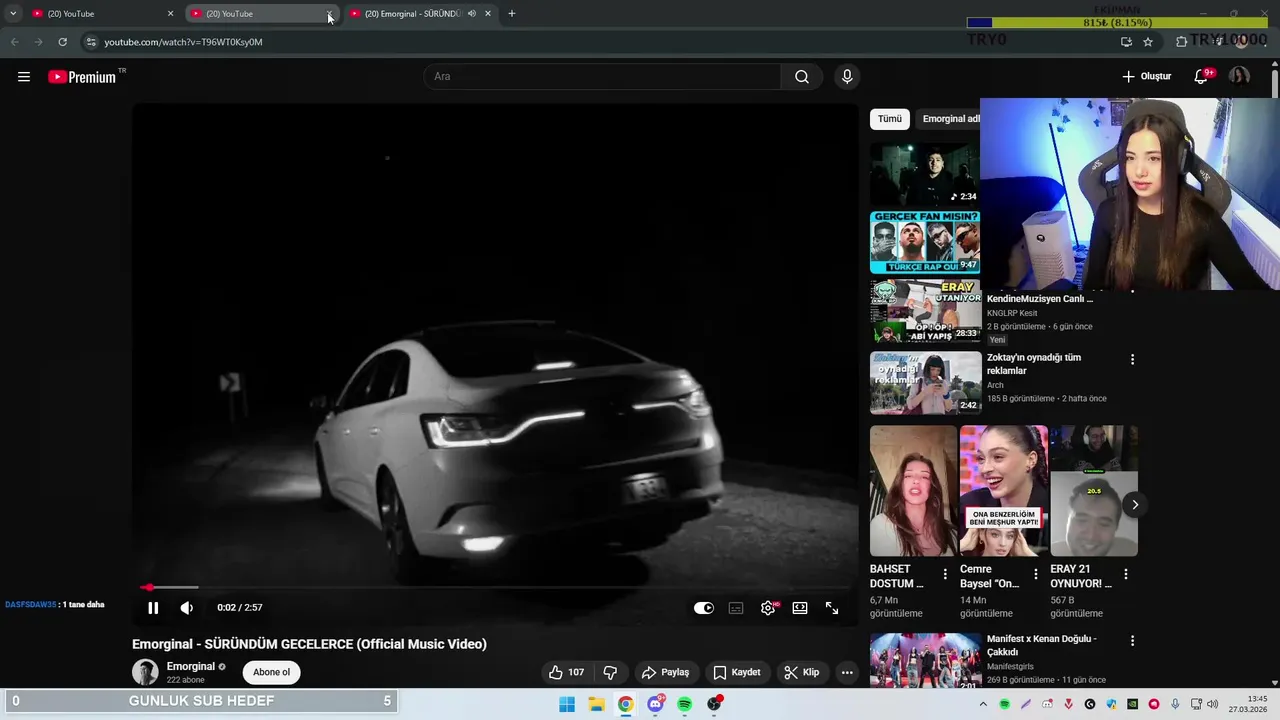Screen dimensions: 1280x720
Task: Reload the page
Action: [62, 42]
